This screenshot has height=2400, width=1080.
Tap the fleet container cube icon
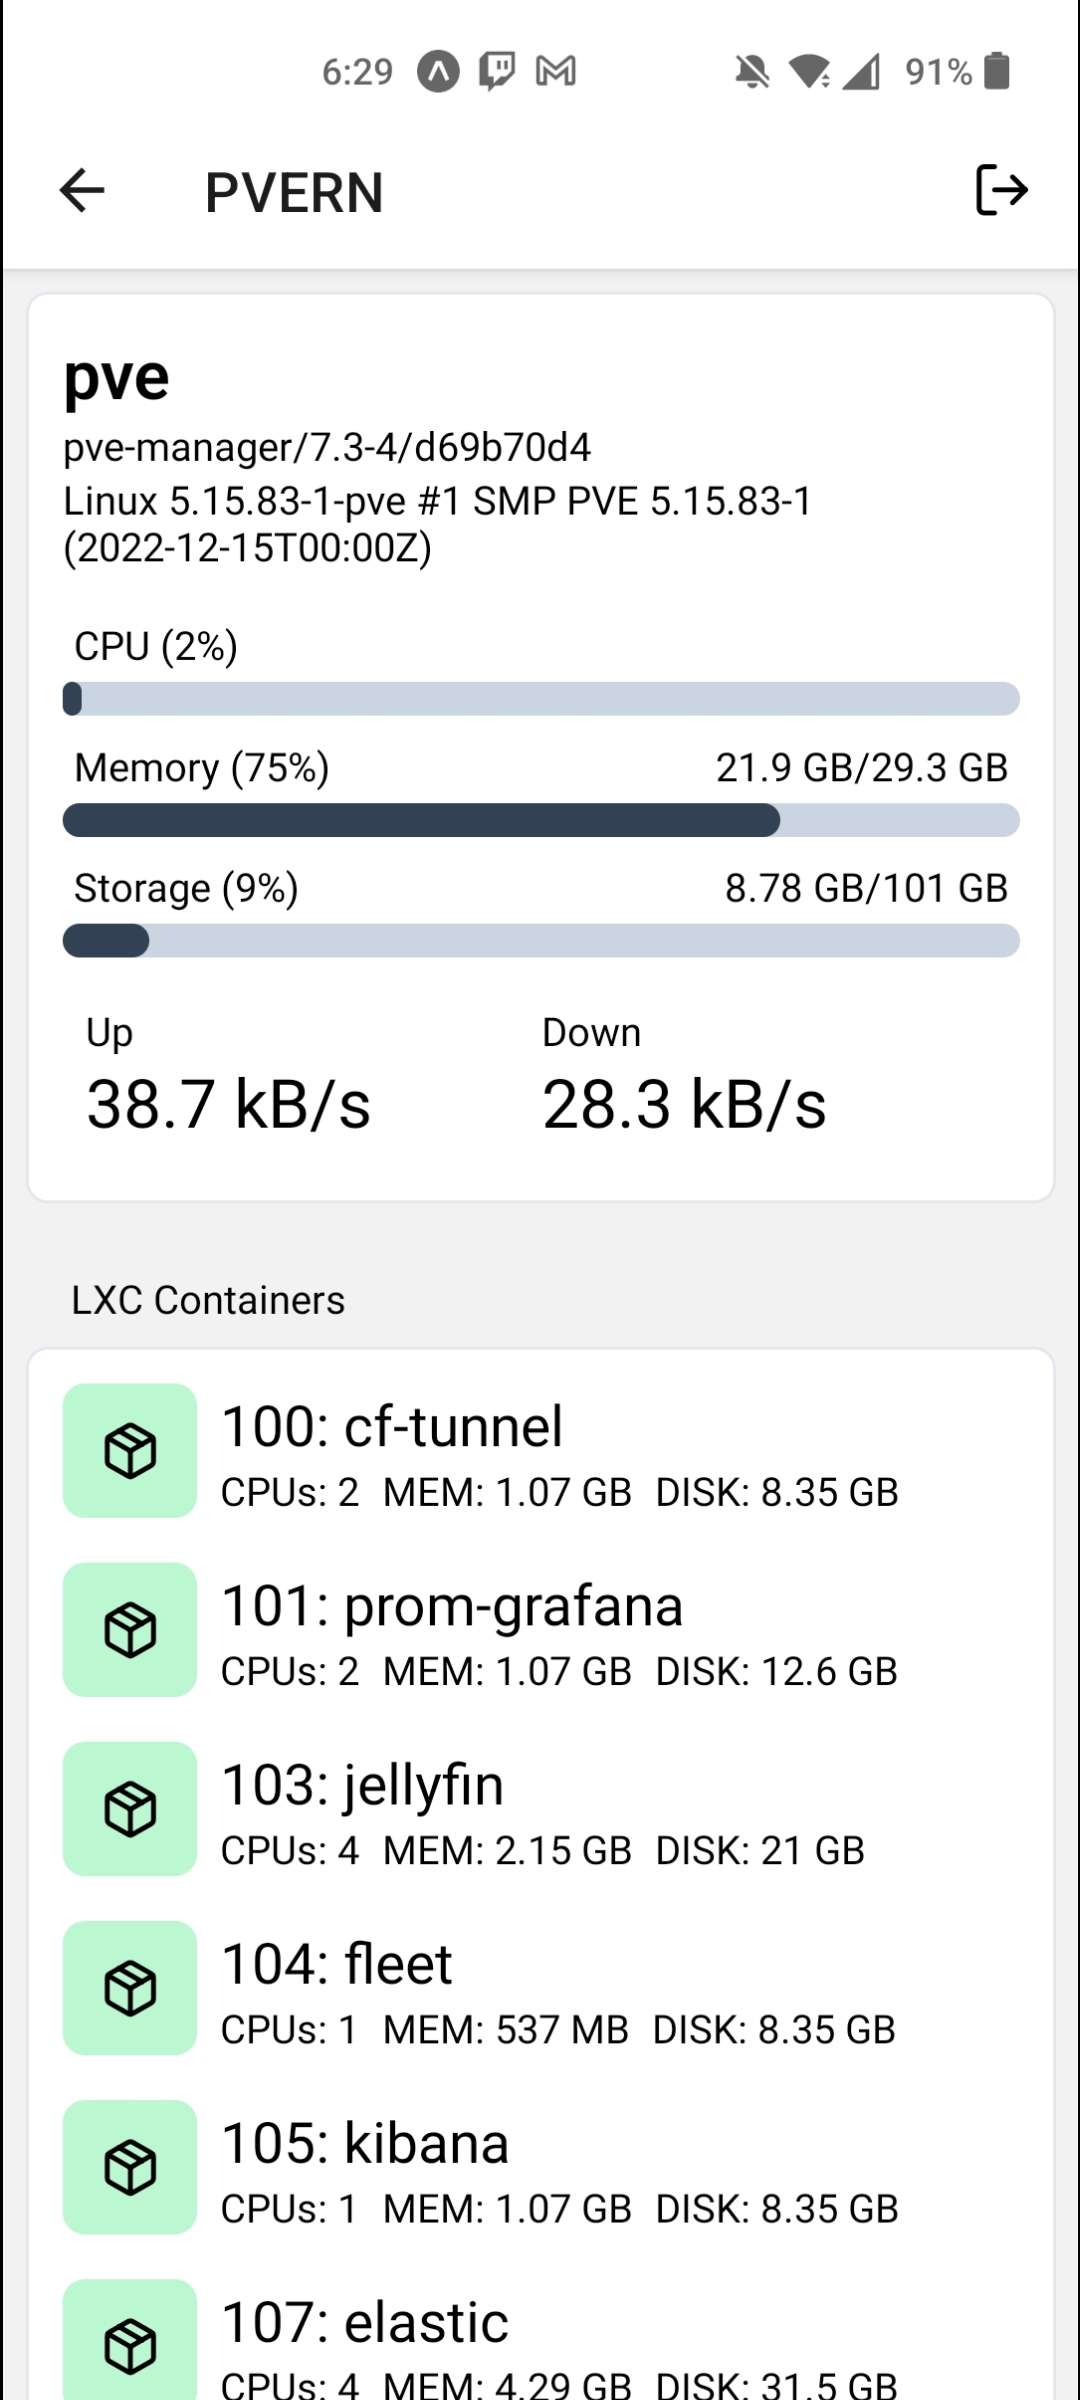coord(130,1987)
